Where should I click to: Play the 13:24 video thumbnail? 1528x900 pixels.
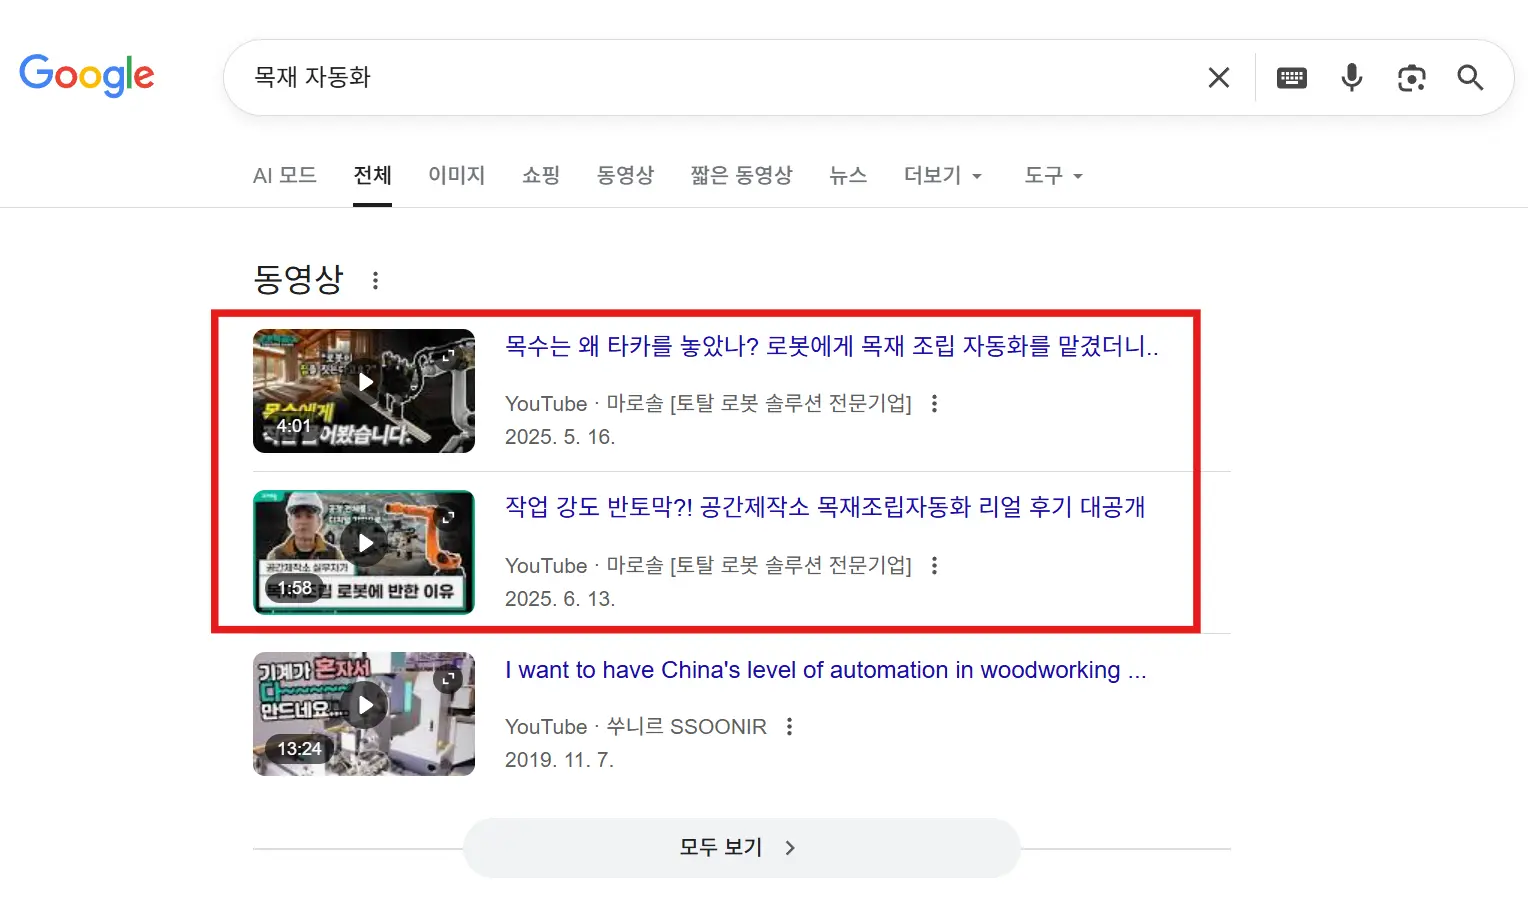[x=364, y=714]
